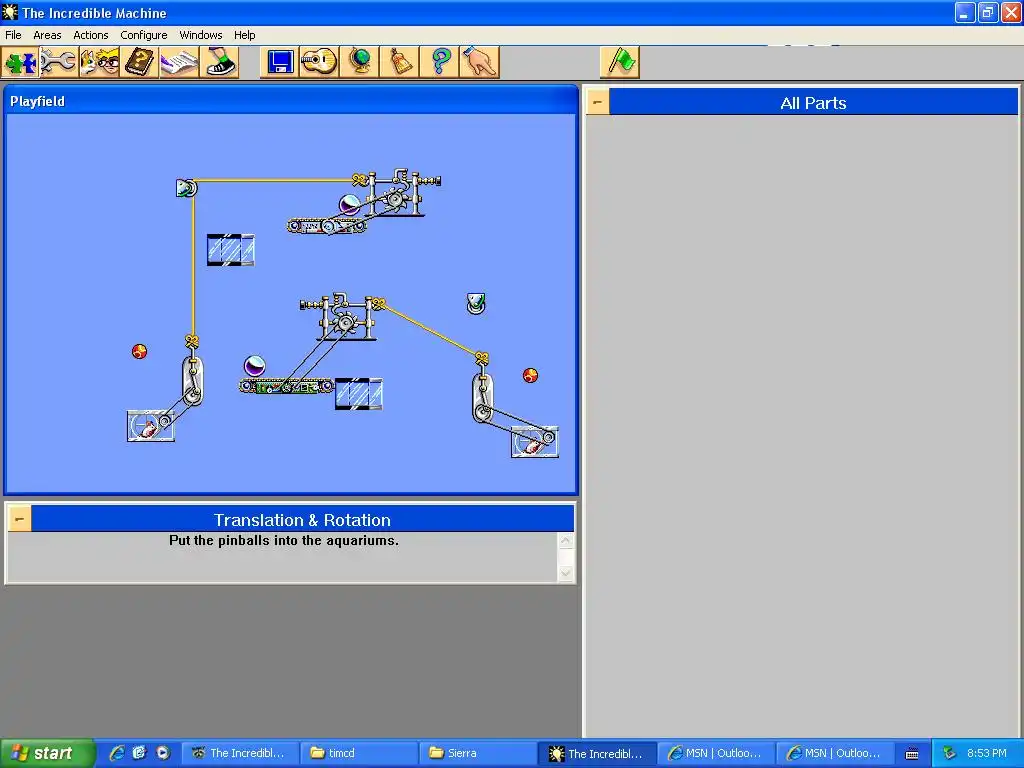Click the globe icon in toolbar
Screen dimensions: 1024x768
(359, 63)
